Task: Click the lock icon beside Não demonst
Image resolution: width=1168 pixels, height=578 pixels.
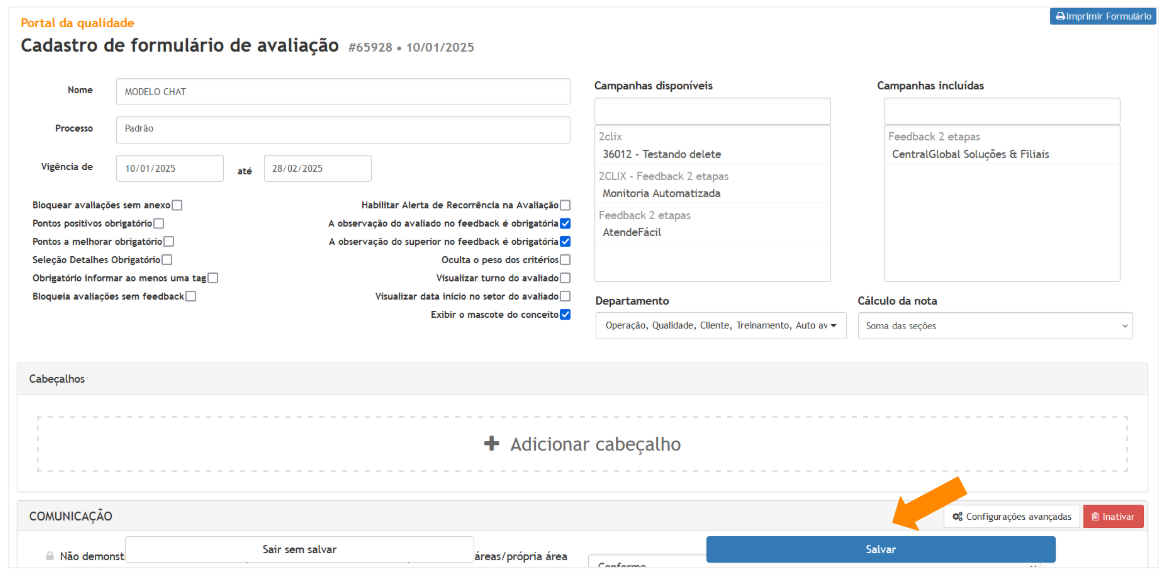Action: click(49, 556)
